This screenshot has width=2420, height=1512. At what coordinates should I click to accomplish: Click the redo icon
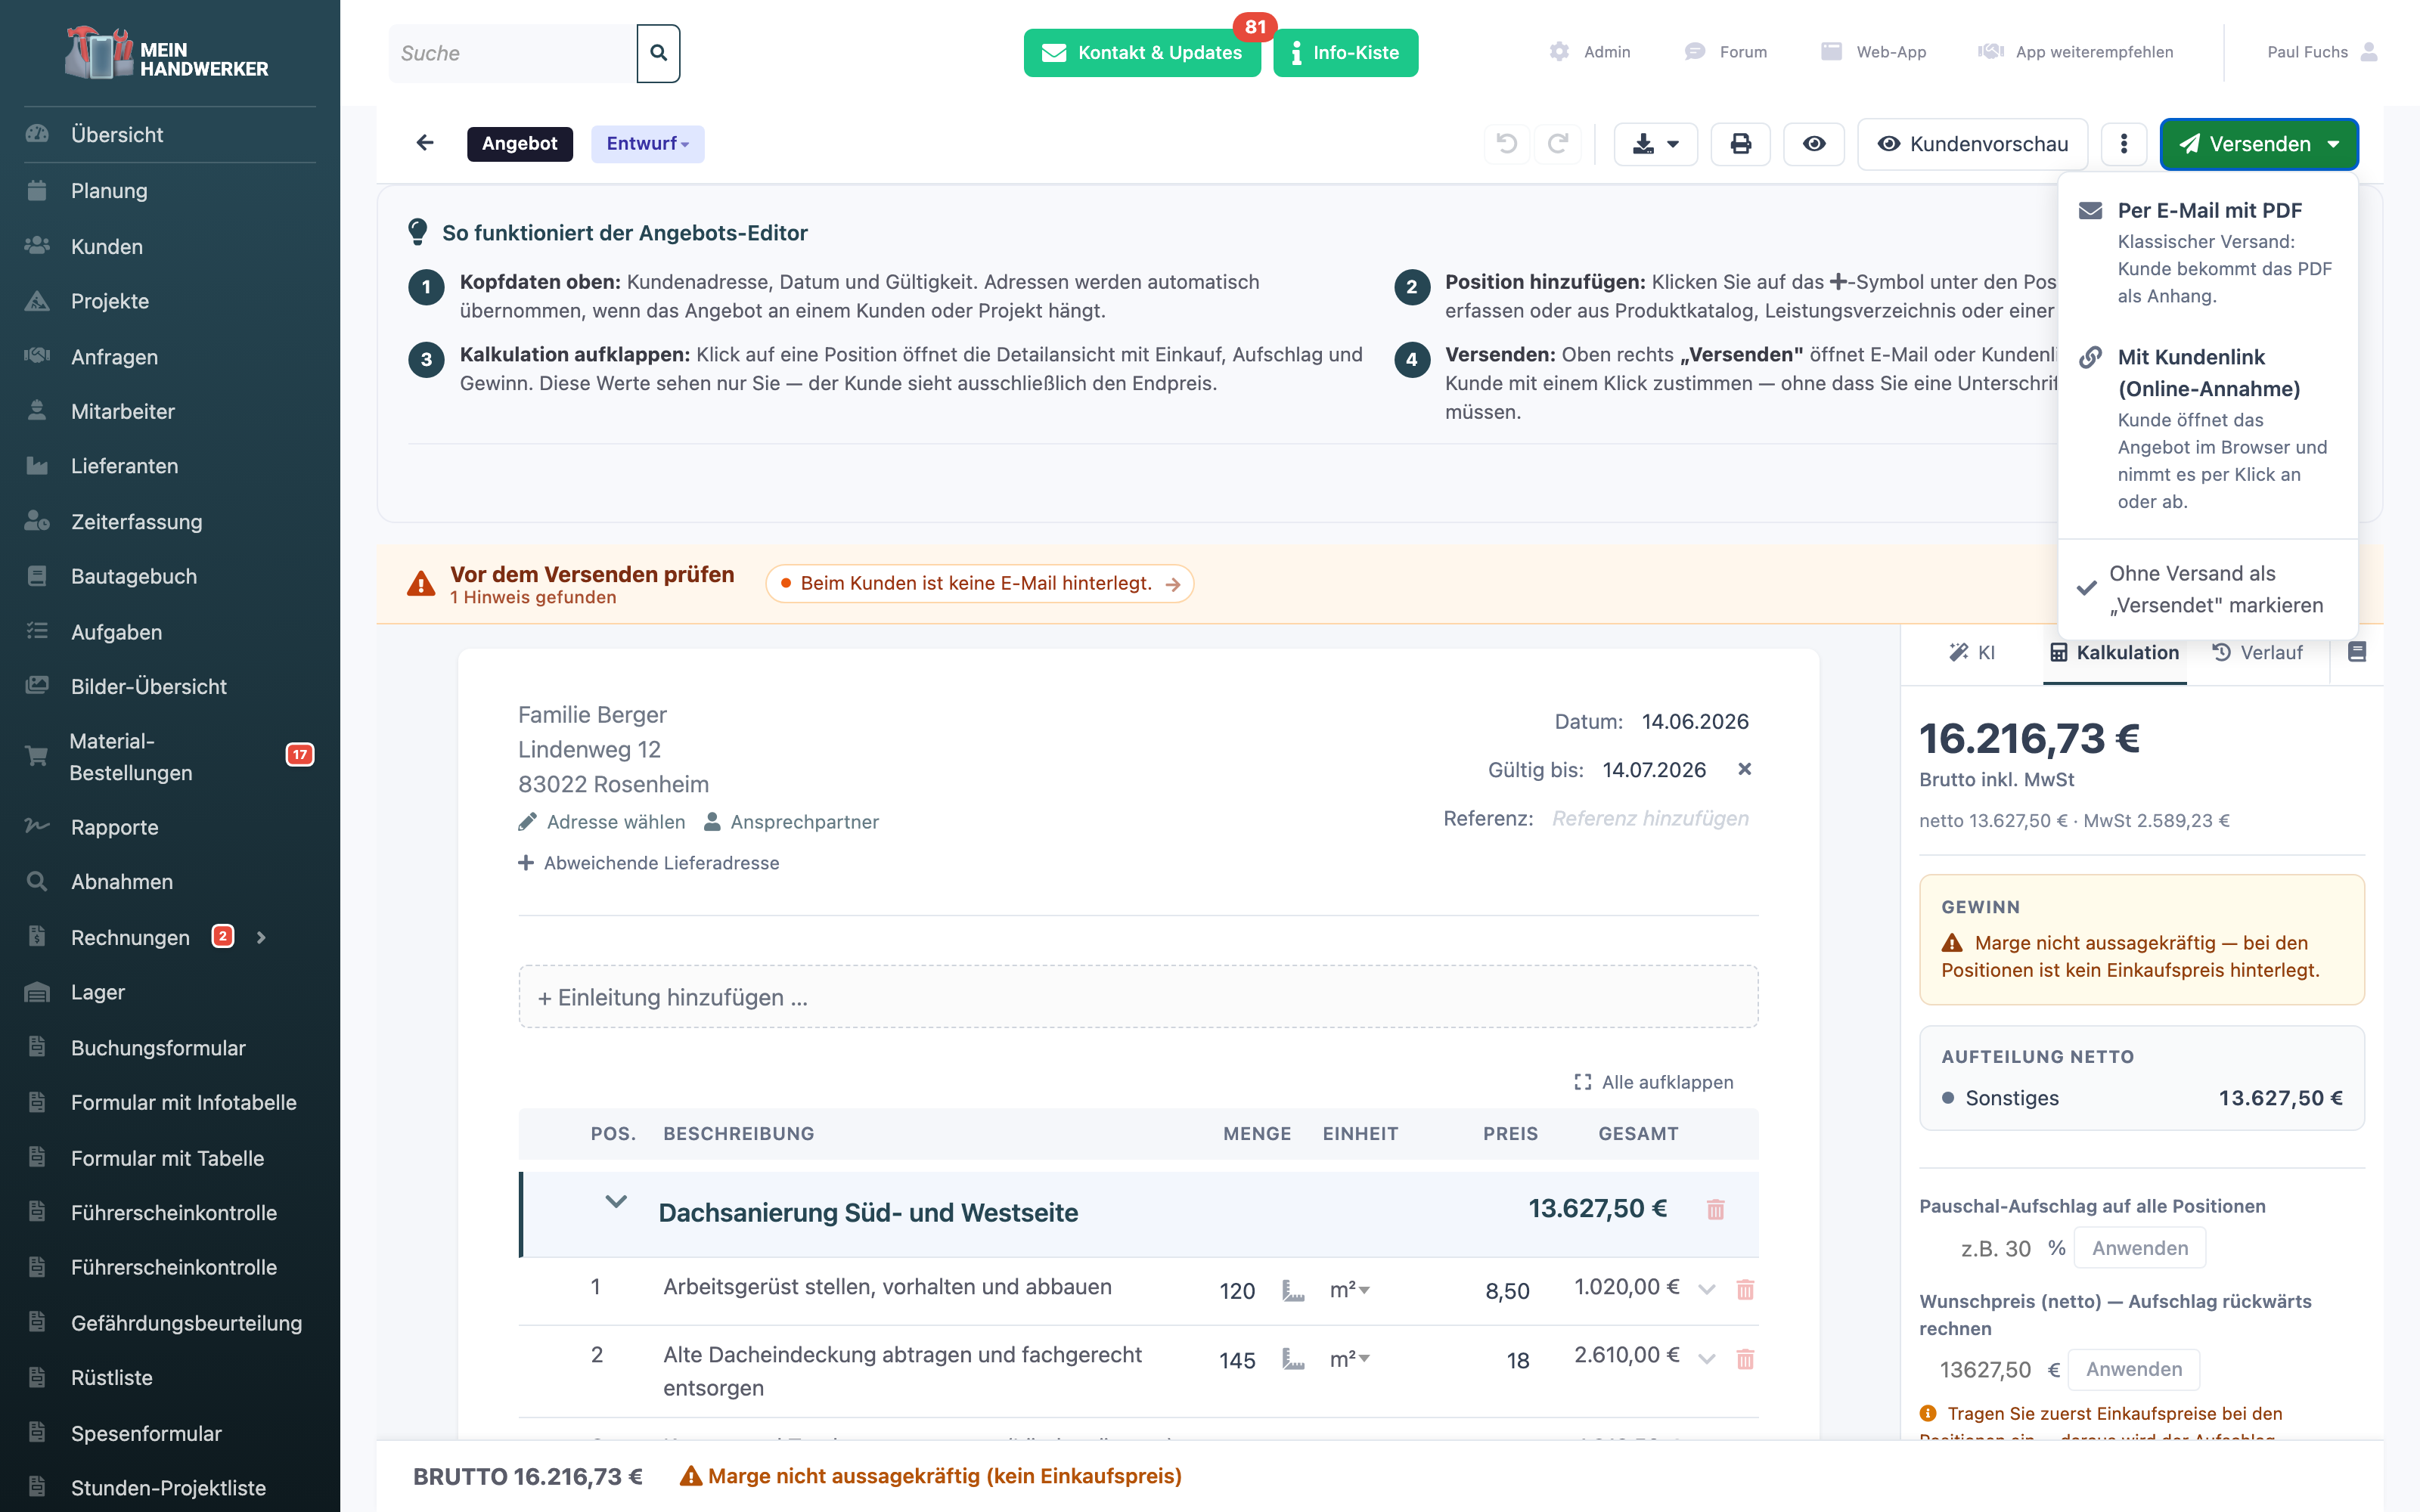tap(1558, 143)
